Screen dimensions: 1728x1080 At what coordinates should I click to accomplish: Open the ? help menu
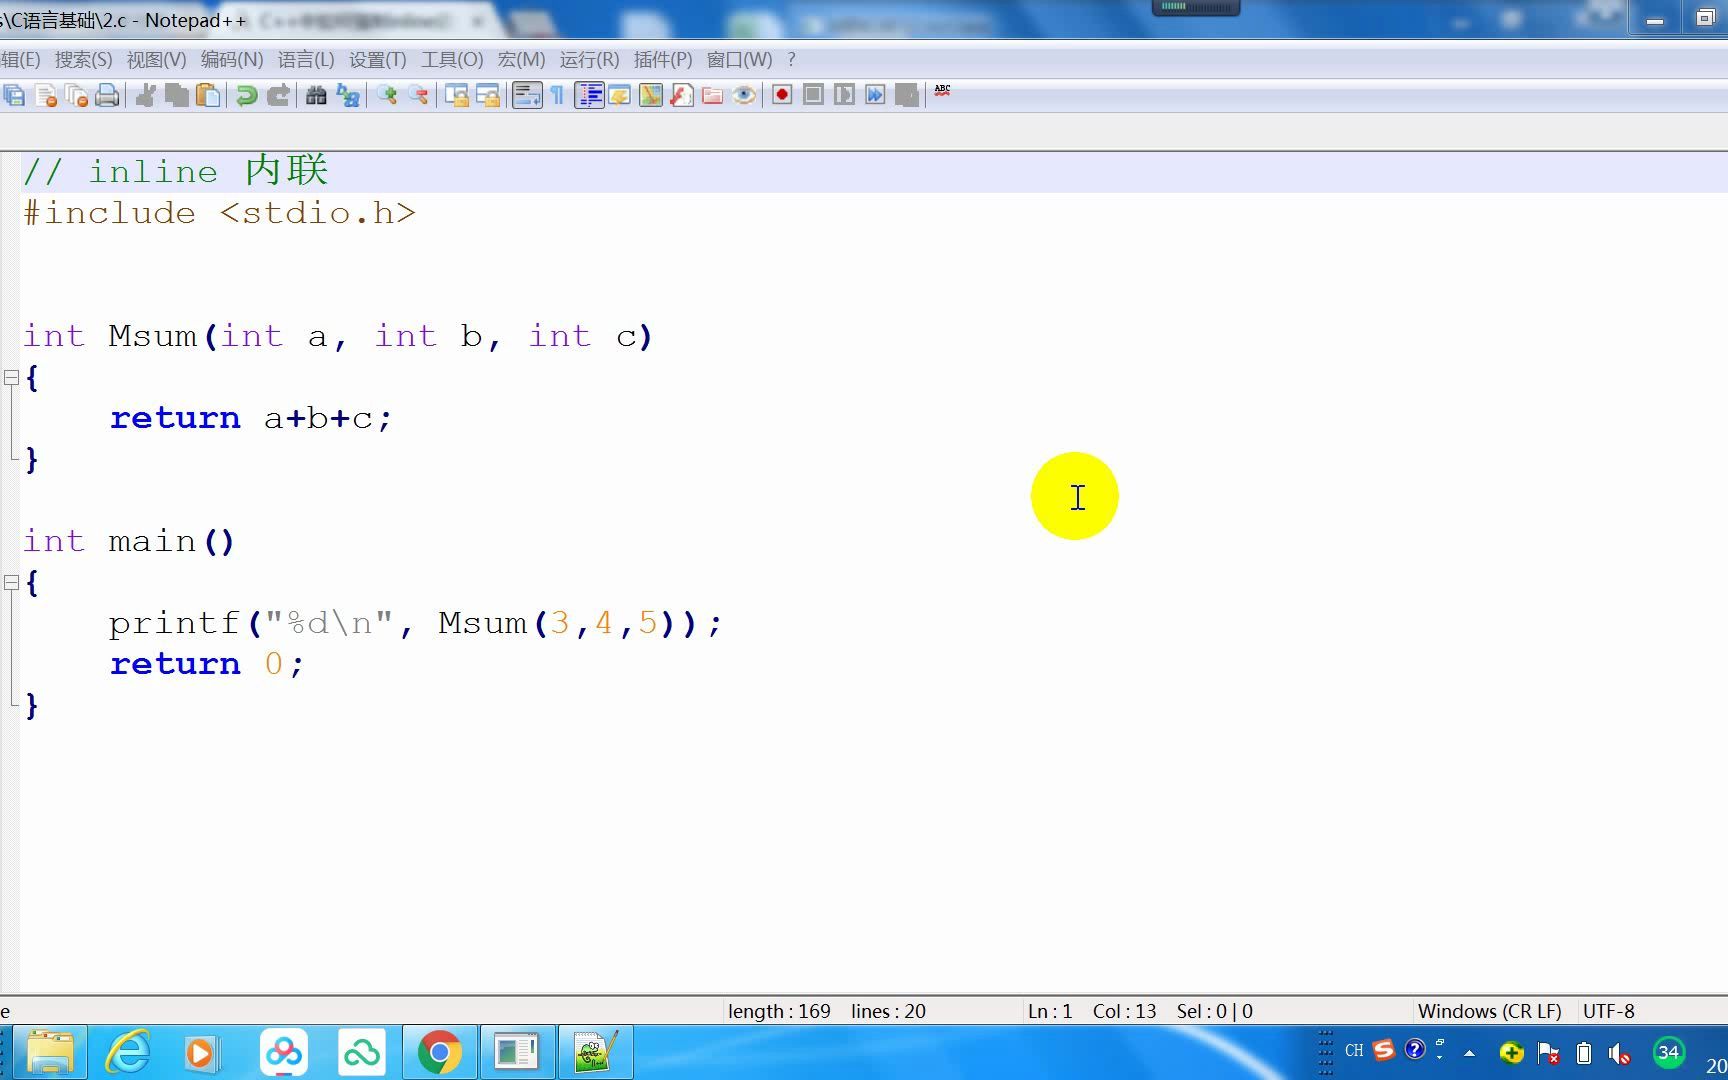click(x=791, y=60)
